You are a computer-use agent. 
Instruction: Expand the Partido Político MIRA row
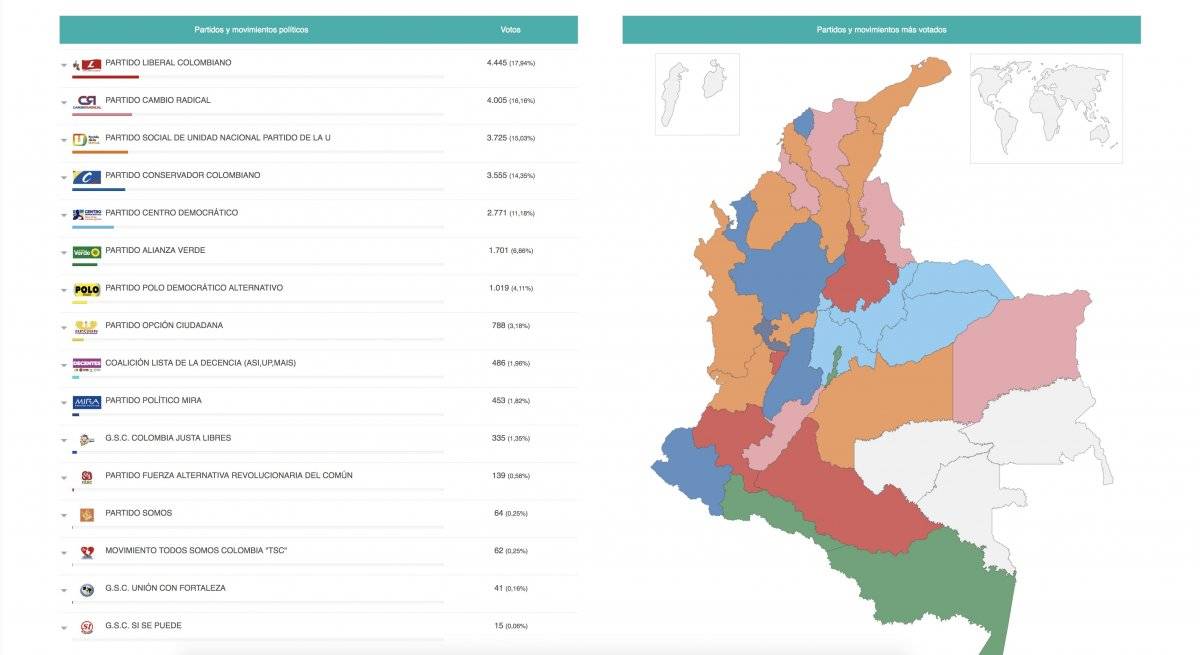(64, 403)
